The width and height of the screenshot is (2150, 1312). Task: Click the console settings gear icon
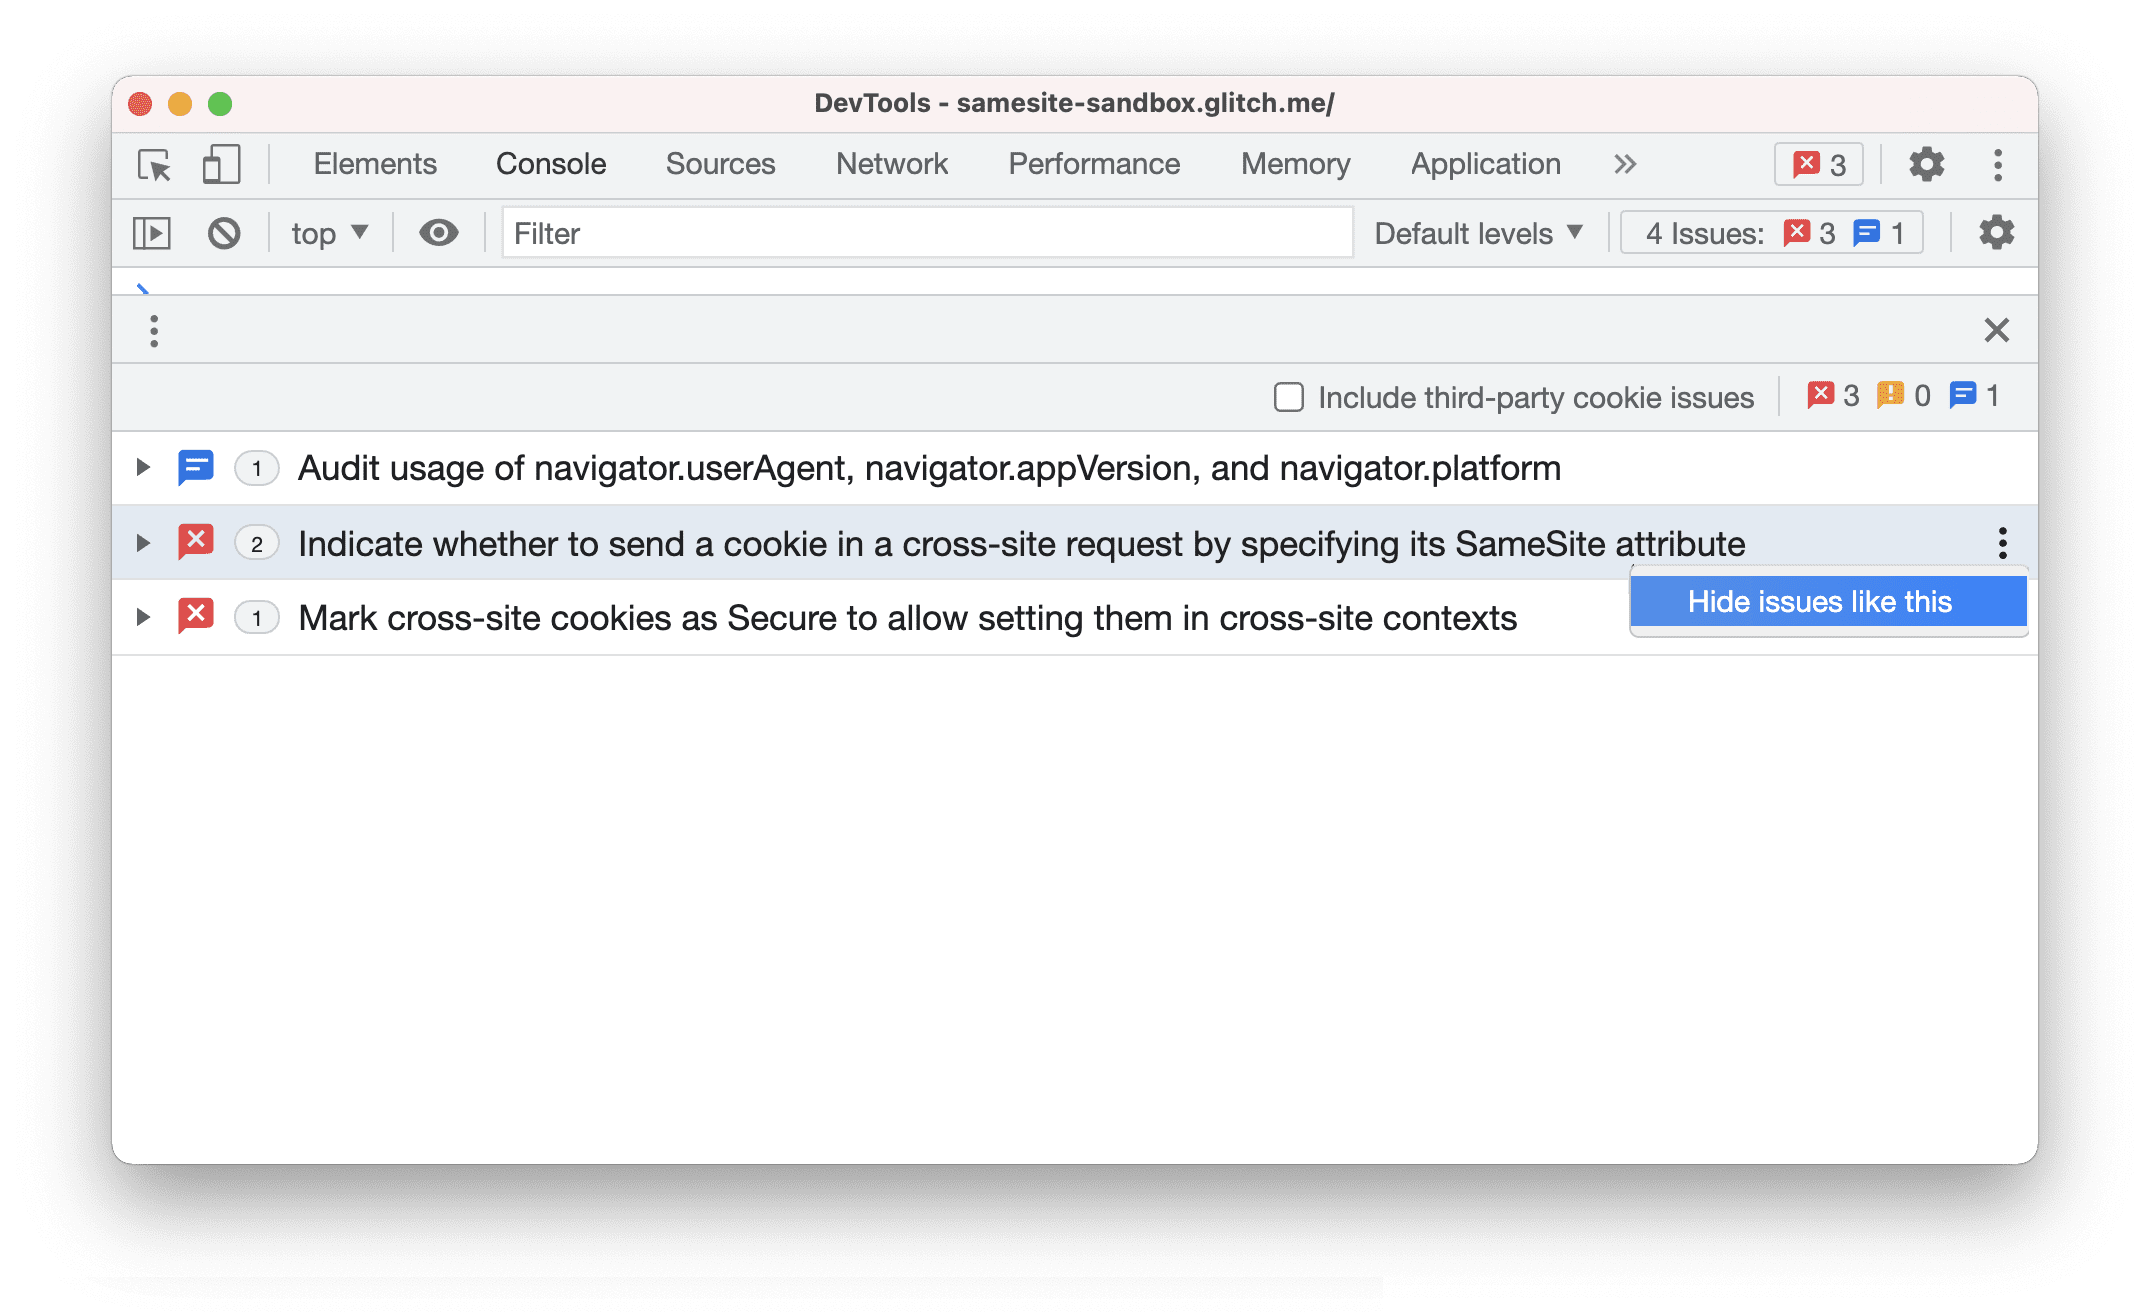(x=1995, y=234)
